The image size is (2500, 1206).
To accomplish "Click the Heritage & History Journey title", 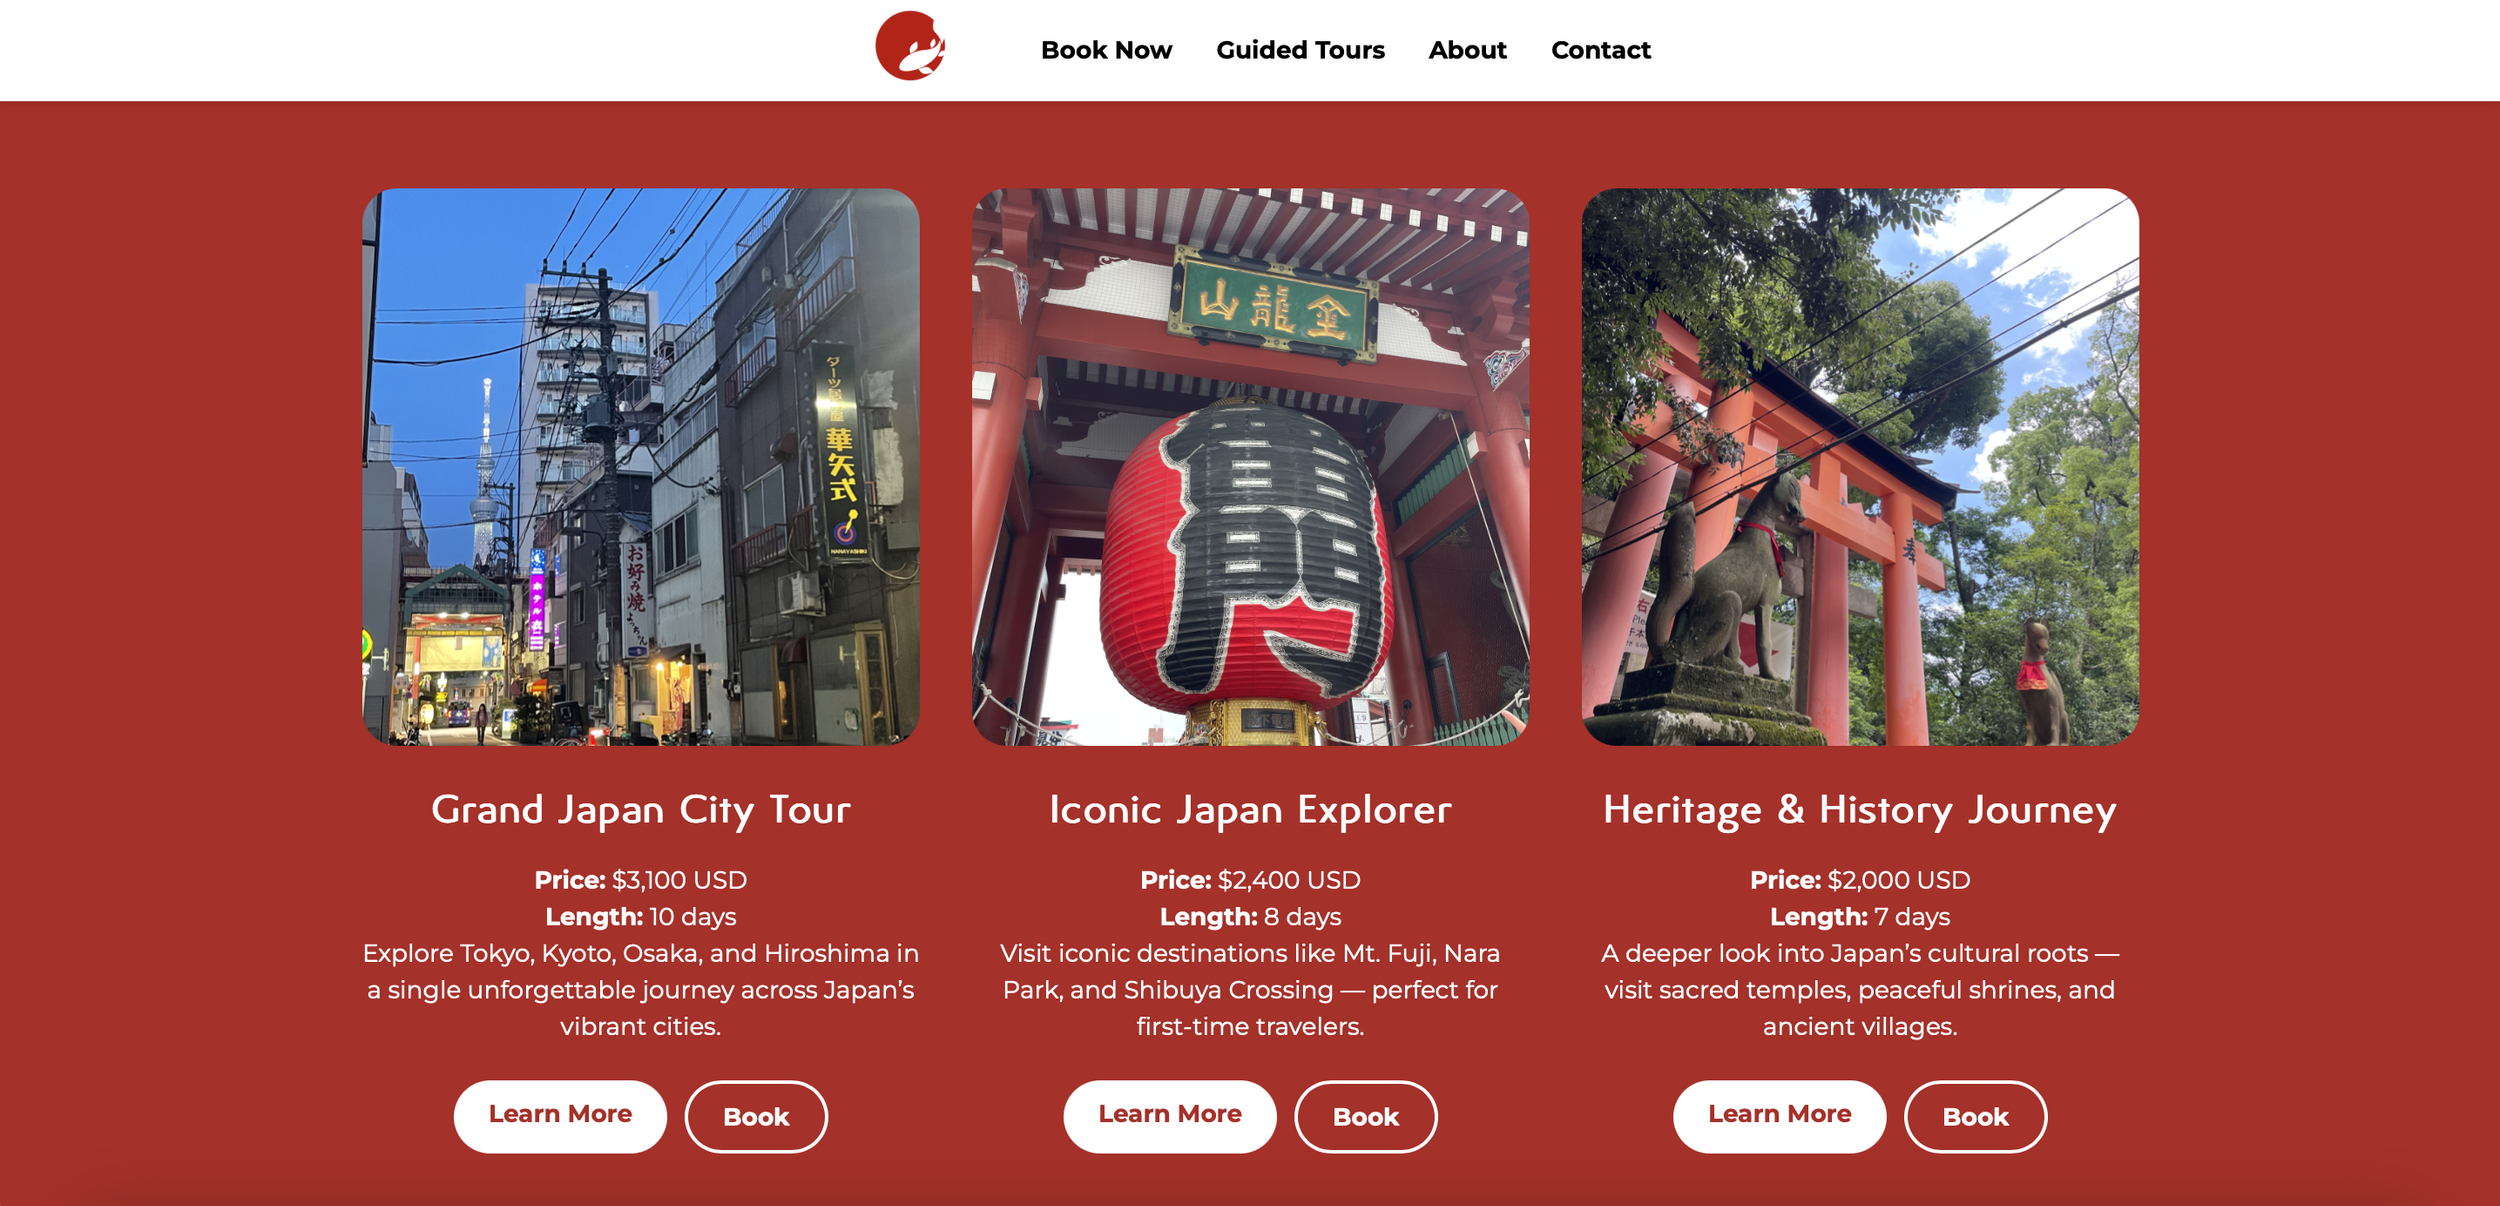I will (1860, 810).
